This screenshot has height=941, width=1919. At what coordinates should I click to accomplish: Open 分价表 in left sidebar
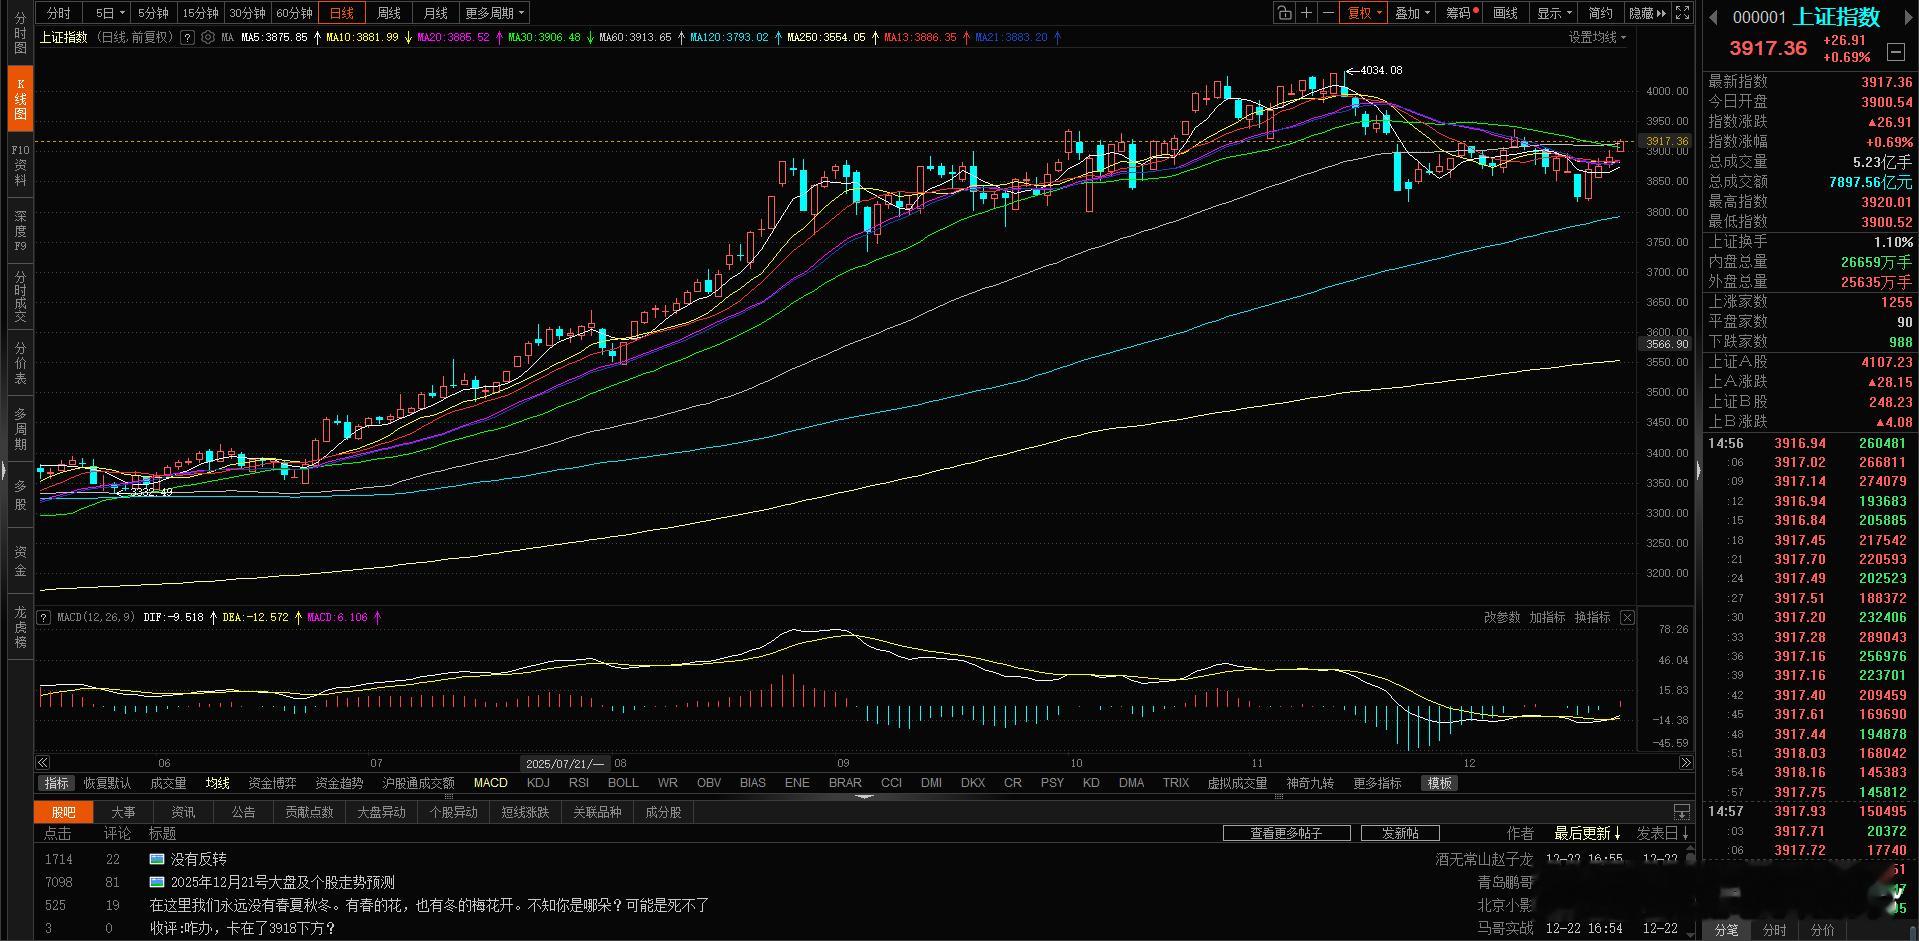(x=20, y=363)
